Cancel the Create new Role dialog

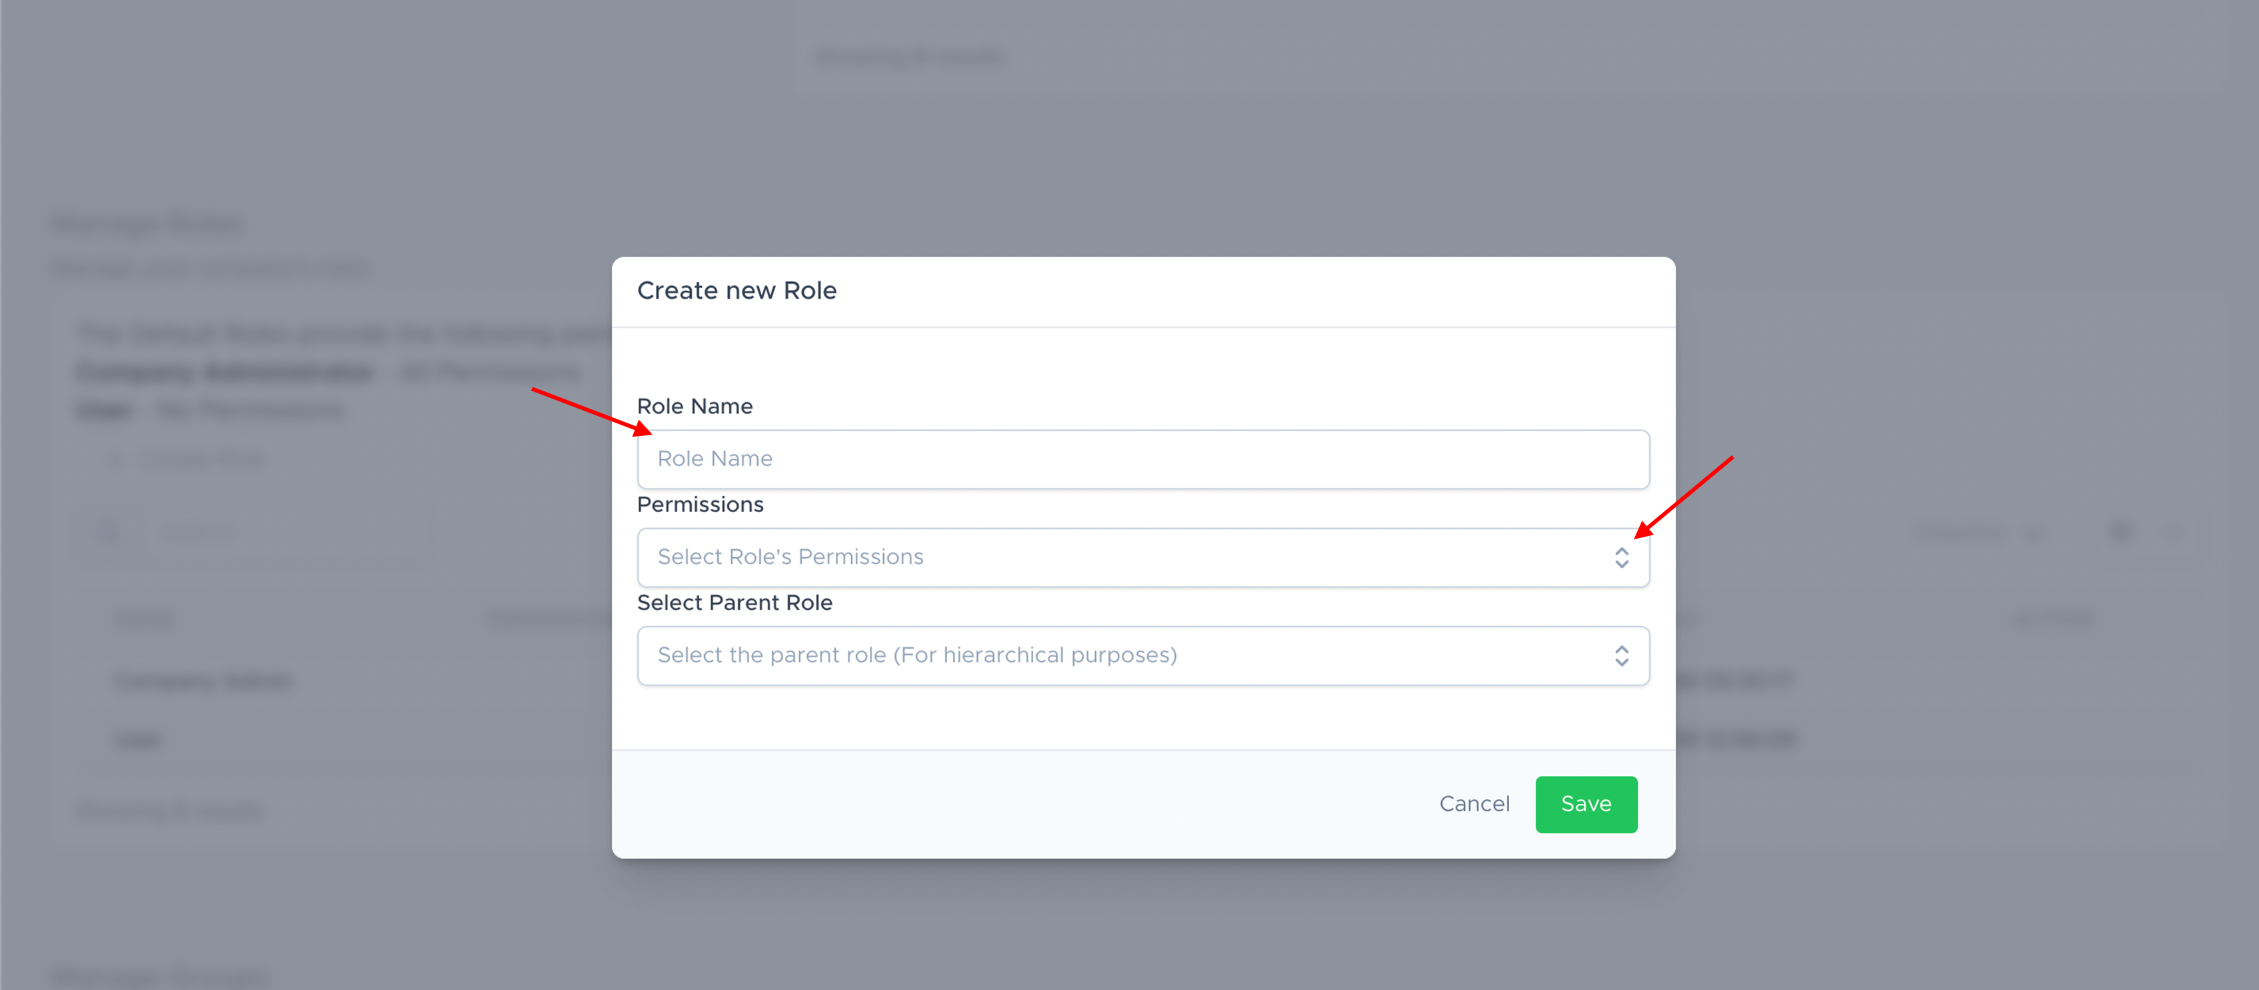[x=1473, y=804]
